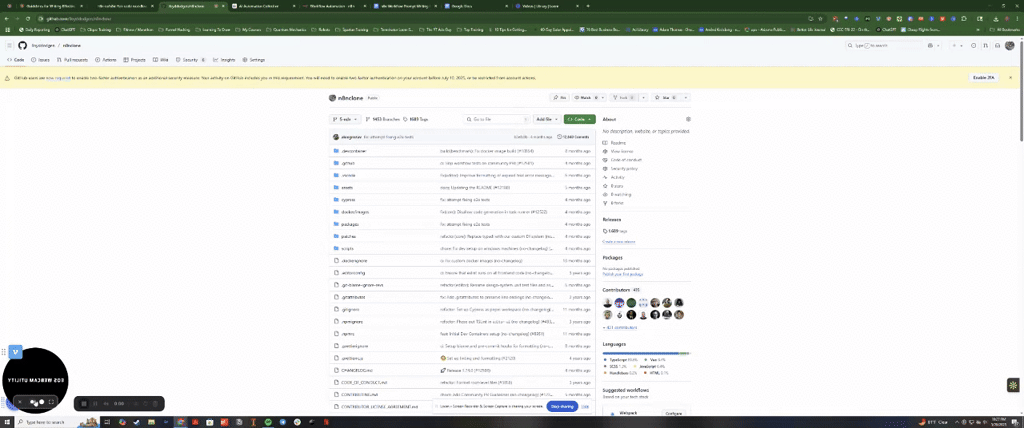This screenshot has width=1024, height=428.
Task: Click the View license link in About
Action: (620, 151)
